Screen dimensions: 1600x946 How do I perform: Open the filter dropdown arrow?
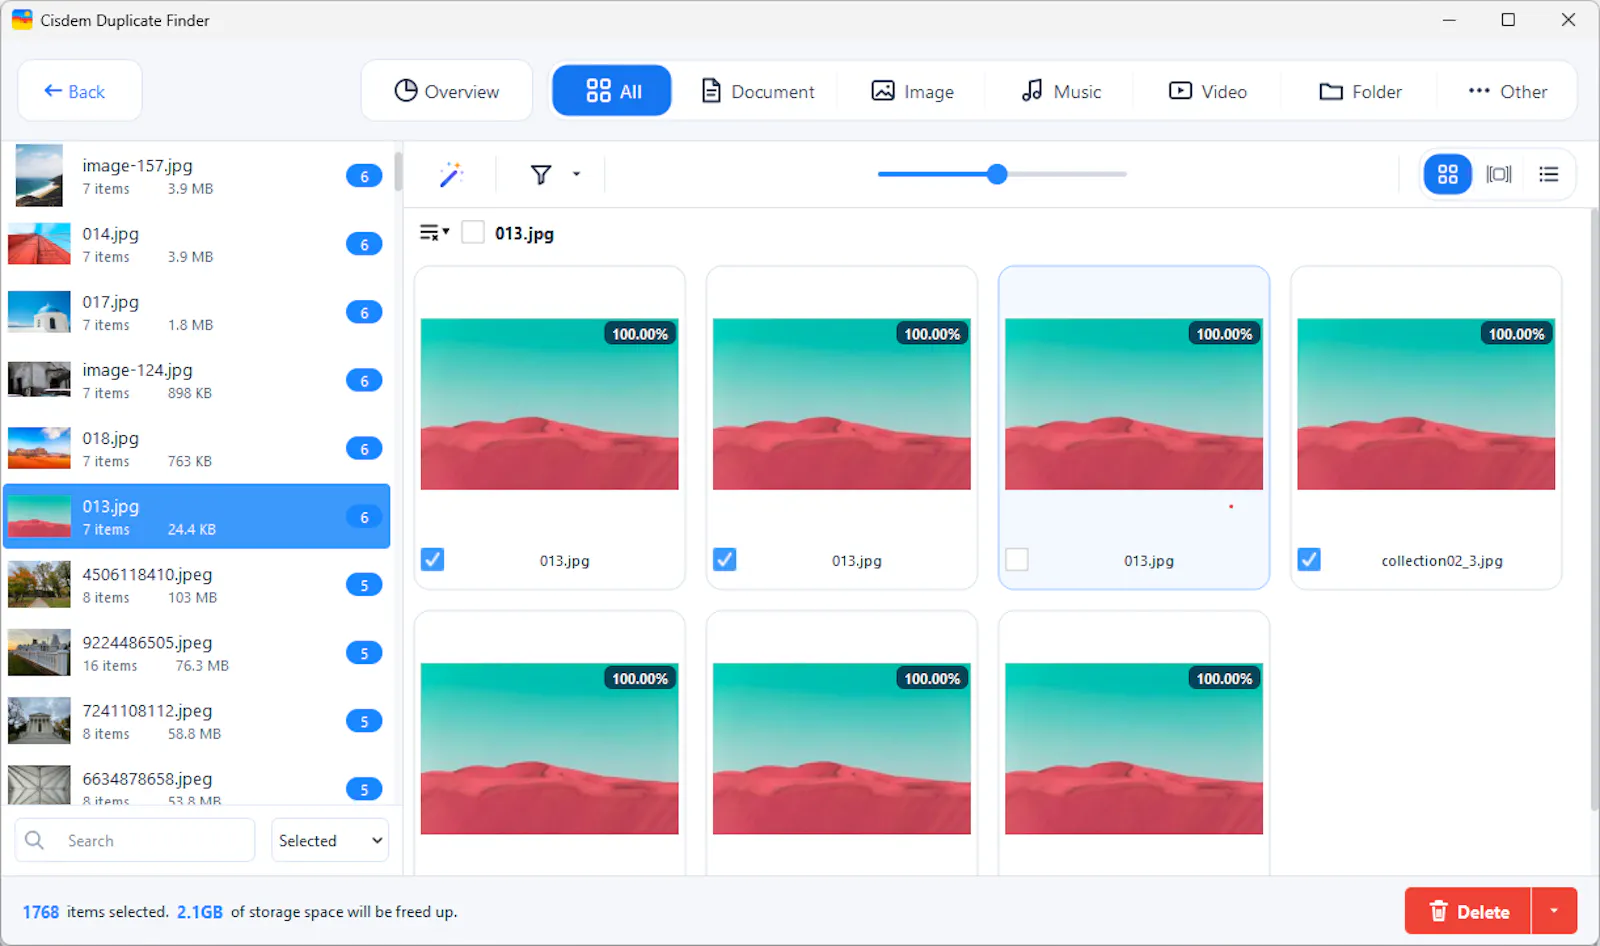(576, 174)
